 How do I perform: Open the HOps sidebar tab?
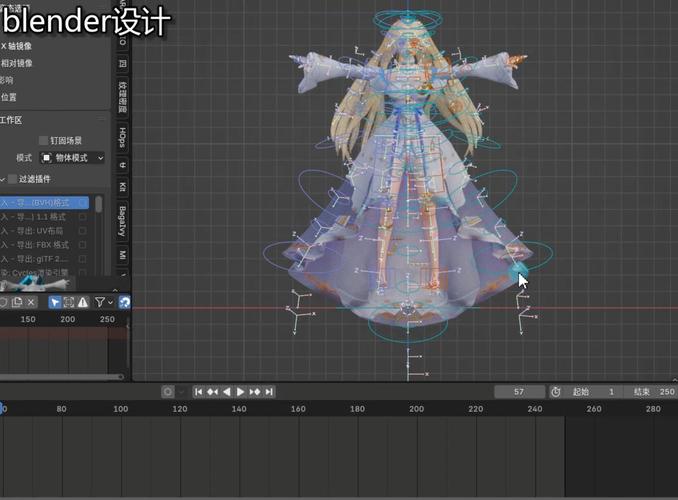pyautogui.click(x=123, y=137)
